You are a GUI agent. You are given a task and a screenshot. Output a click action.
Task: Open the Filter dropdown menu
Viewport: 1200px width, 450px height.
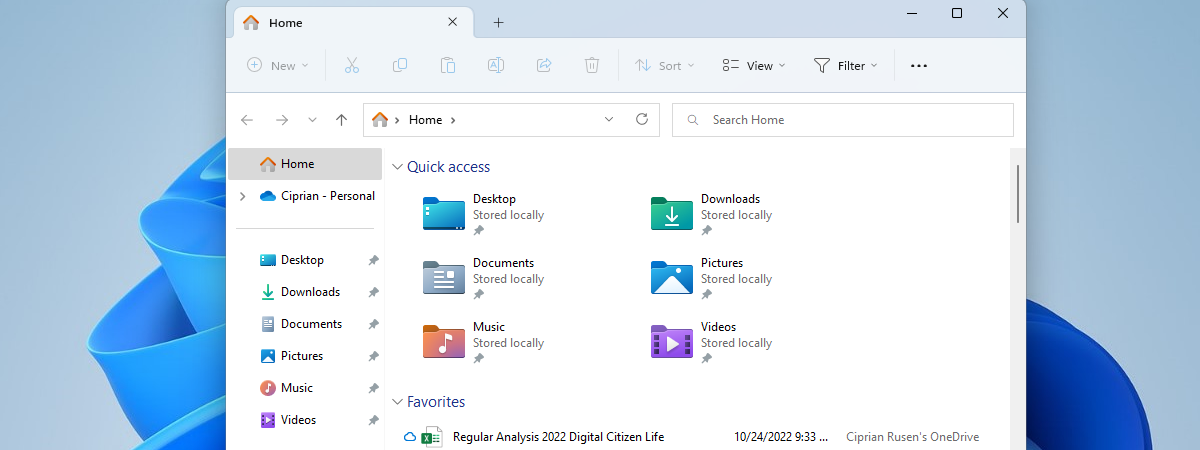point(845,66)
